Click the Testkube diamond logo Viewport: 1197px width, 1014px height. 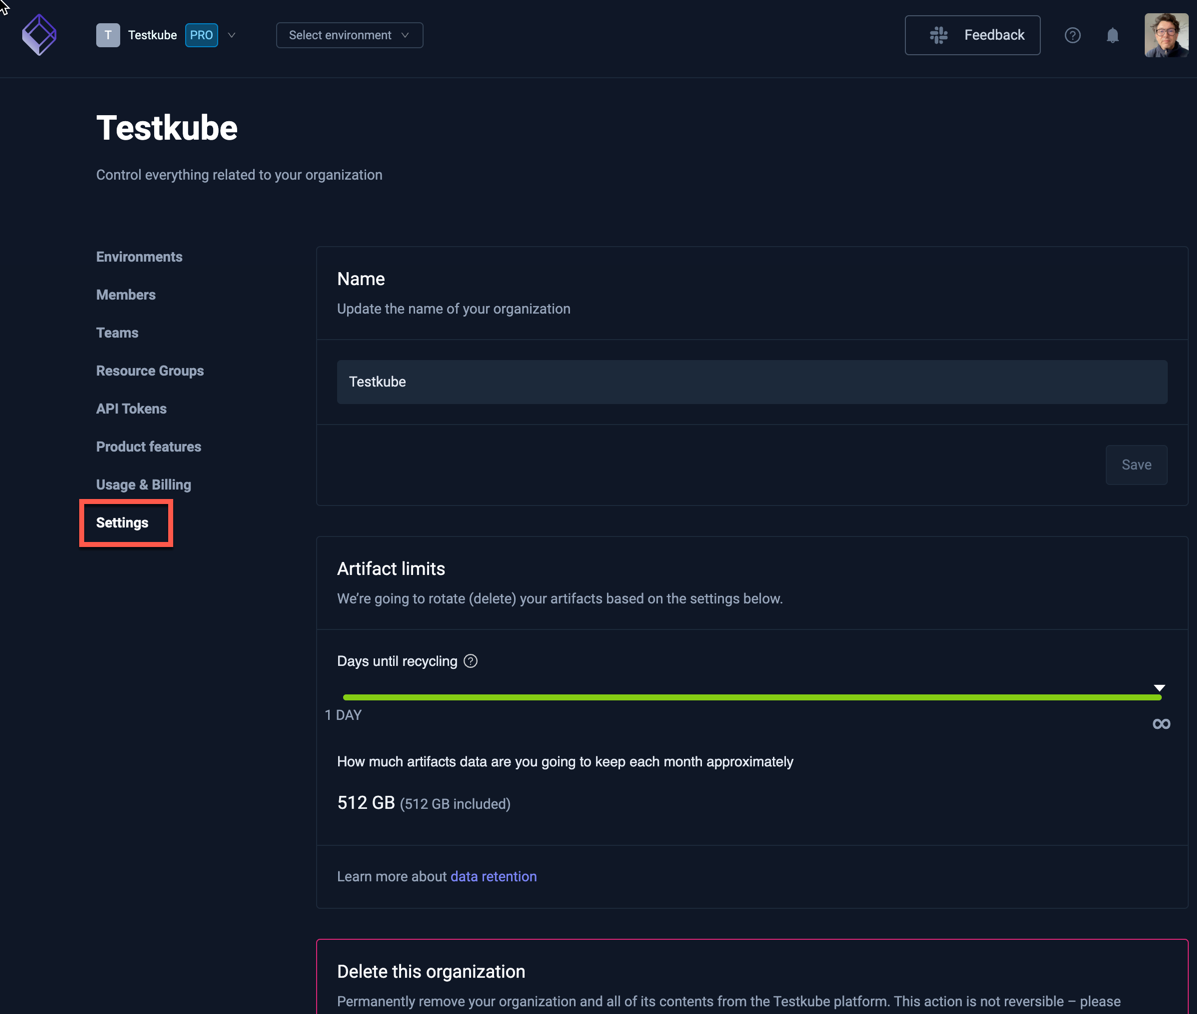point(39,35)
